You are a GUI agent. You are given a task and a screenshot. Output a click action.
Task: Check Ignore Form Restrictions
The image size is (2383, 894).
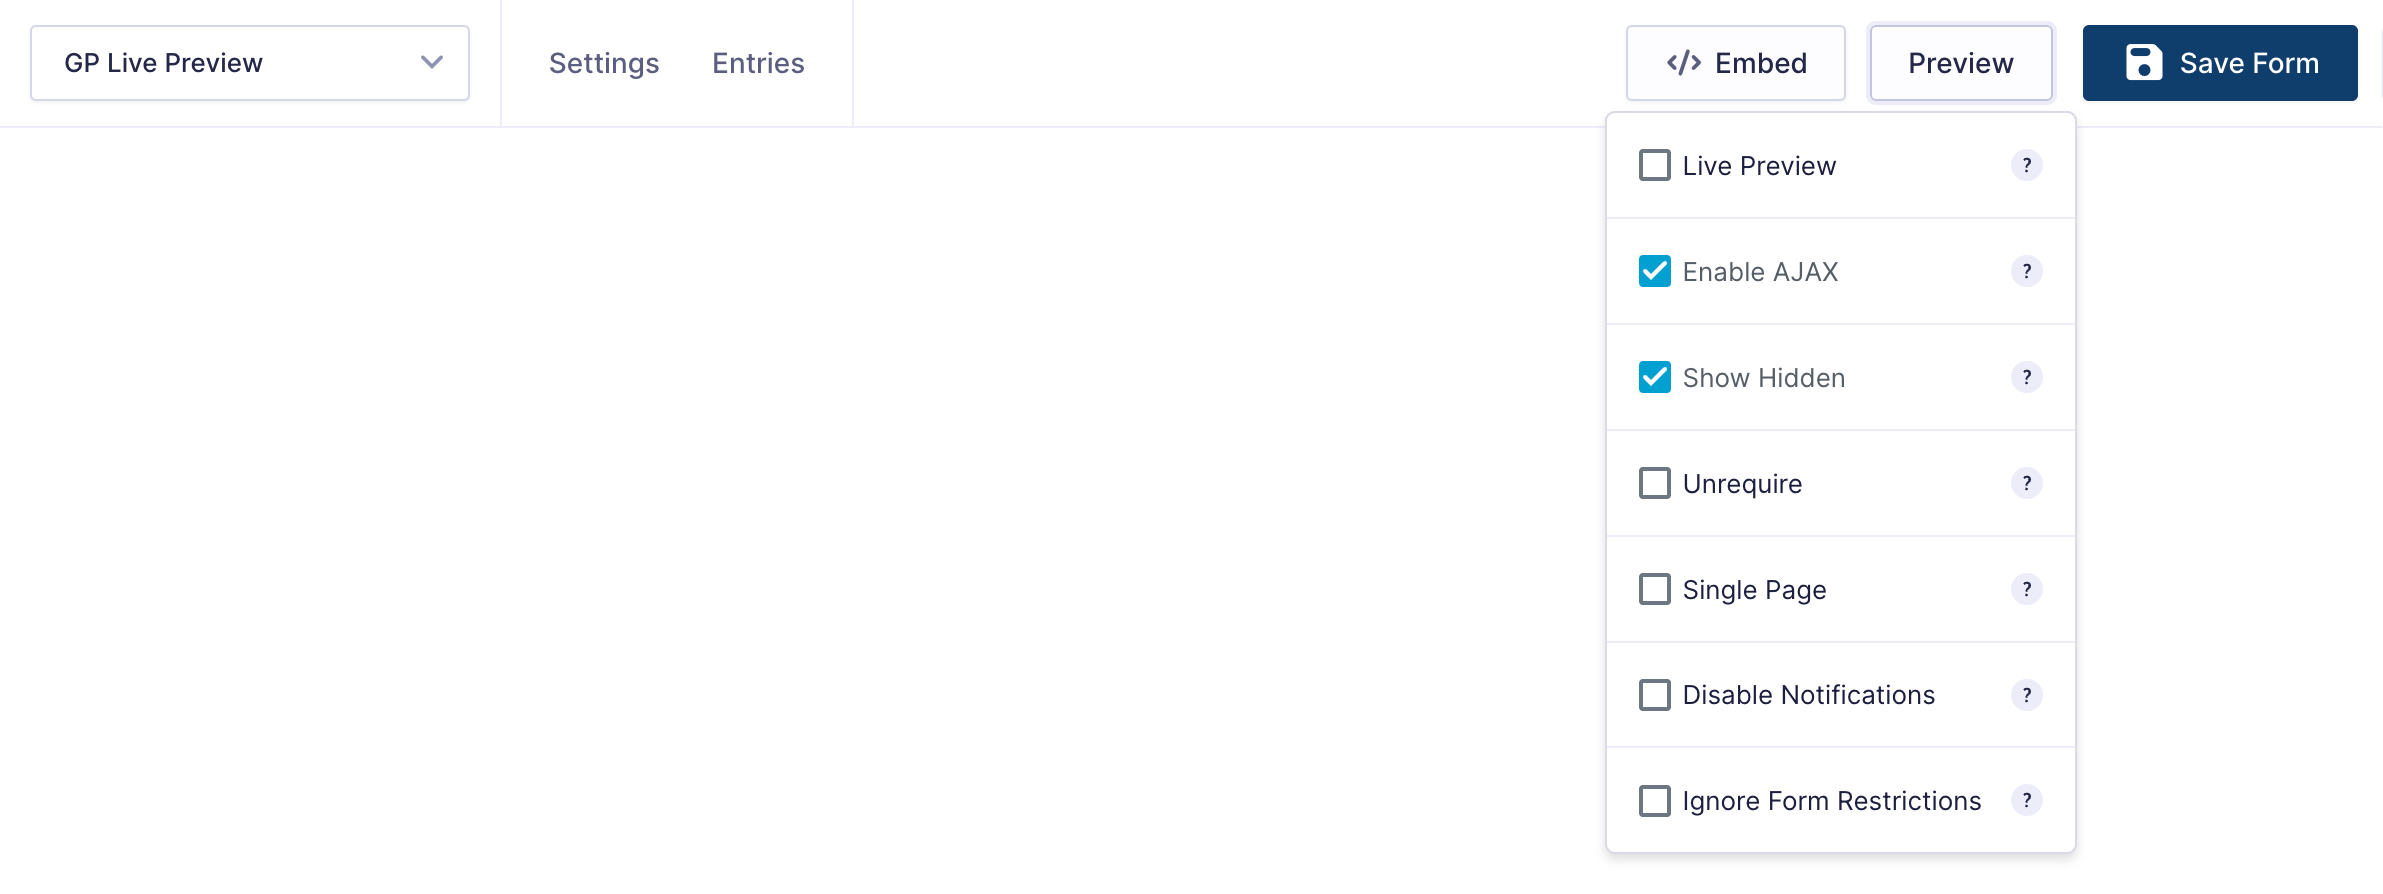click(1655, 801)
